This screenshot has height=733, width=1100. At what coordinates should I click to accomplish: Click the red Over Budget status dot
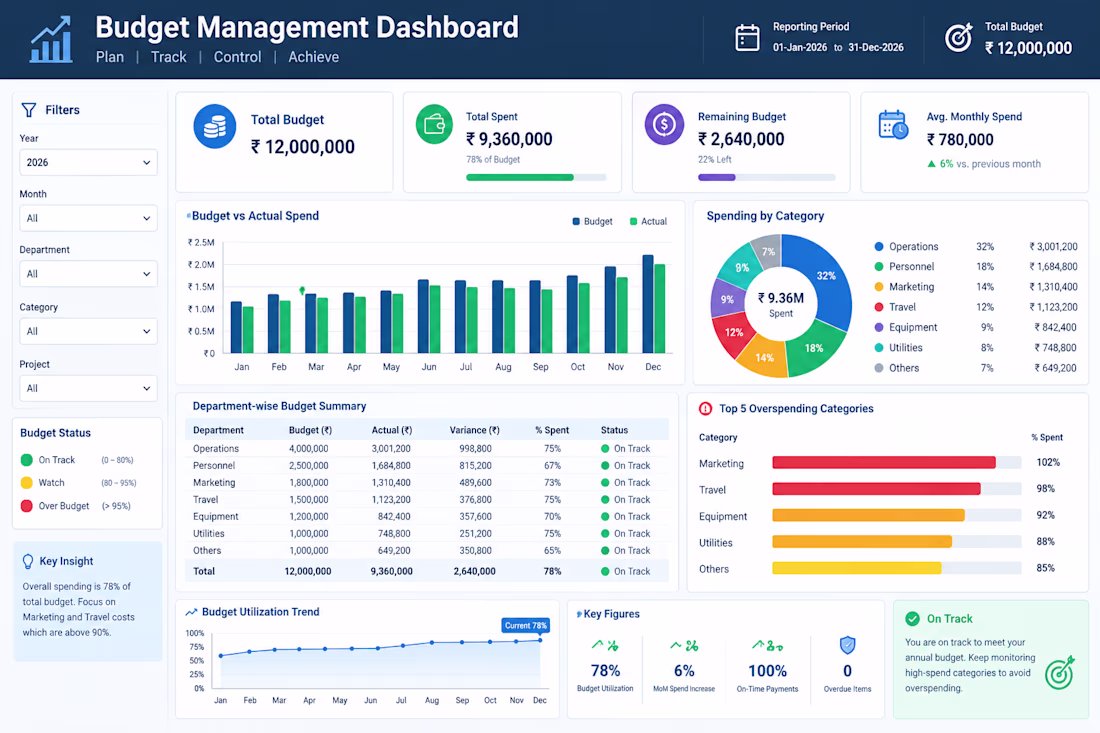tap(27, 506)
